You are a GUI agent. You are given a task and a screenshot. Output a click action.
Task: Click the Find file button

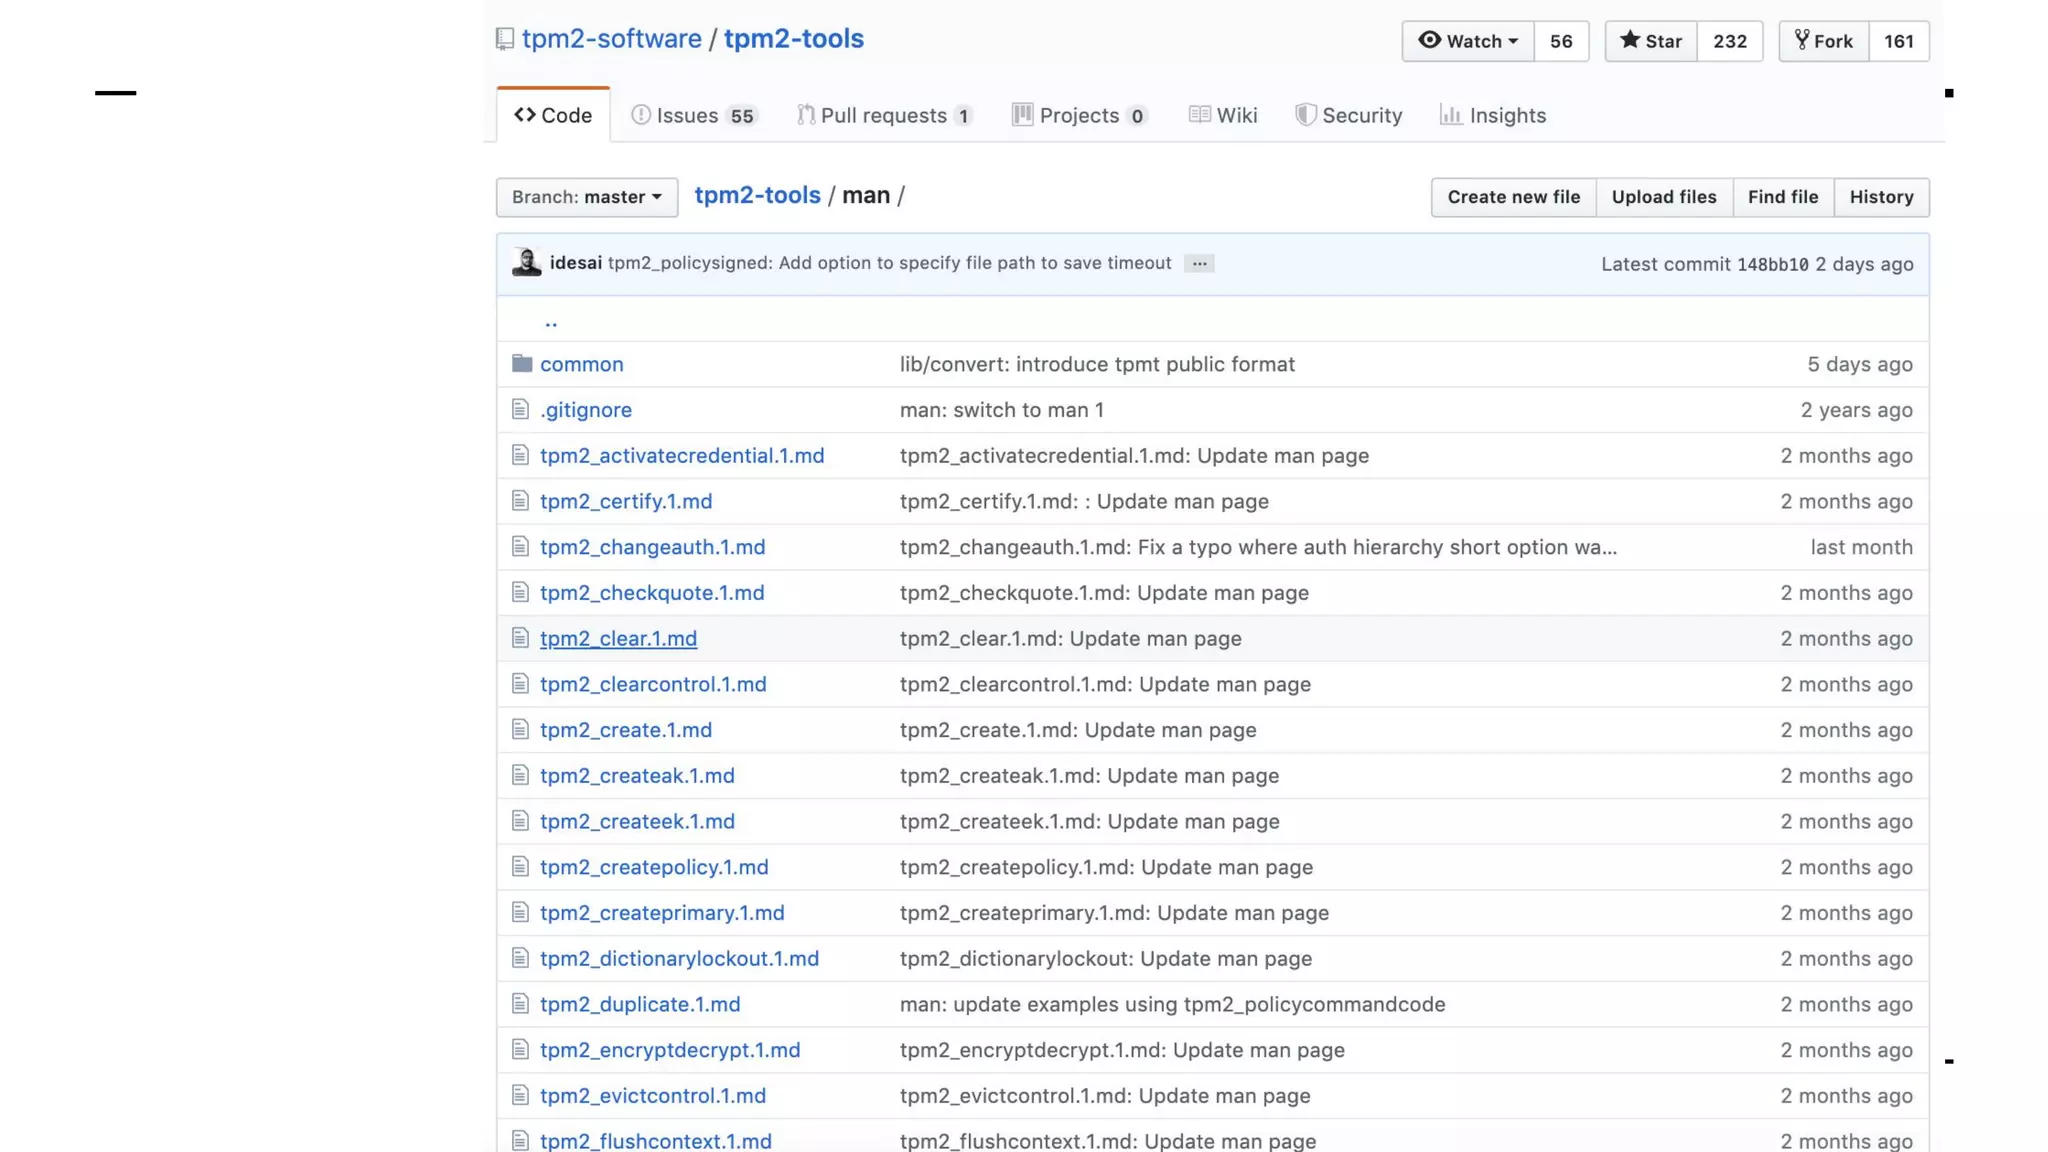(1782, 197)
